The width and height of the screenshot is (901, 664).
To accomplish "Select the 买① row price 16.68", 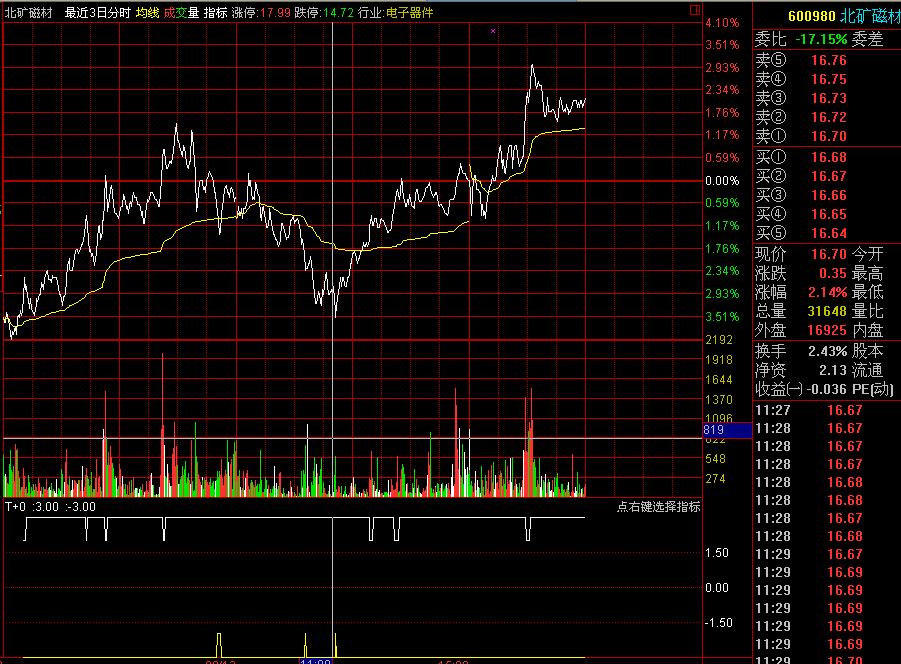I will click(x=829, y=157).
